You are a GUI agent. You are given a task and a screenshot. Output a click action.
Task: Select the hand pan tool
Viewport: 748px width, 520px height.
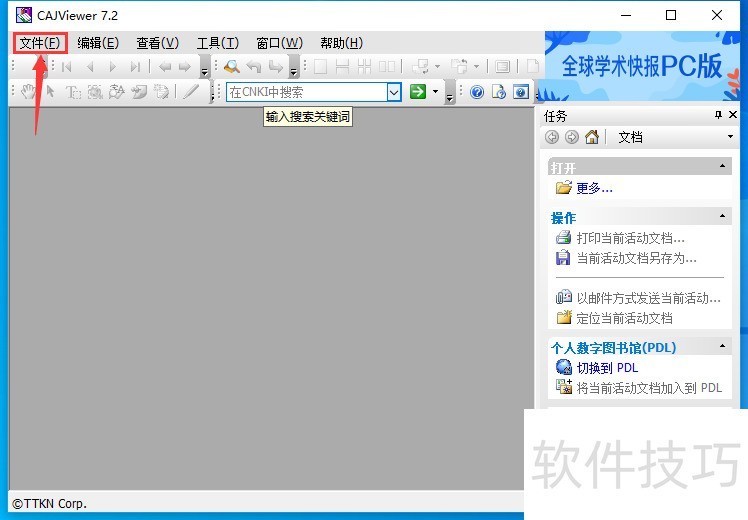(29, 92)
